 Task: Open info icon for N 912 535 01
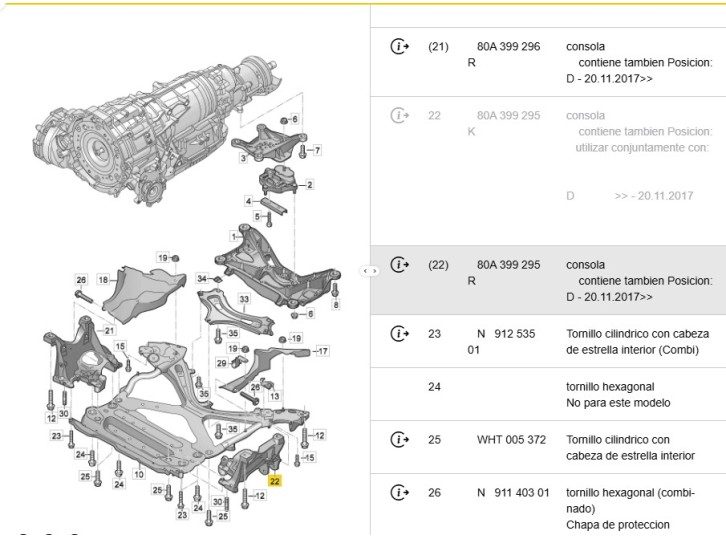(x=400, y=333)
